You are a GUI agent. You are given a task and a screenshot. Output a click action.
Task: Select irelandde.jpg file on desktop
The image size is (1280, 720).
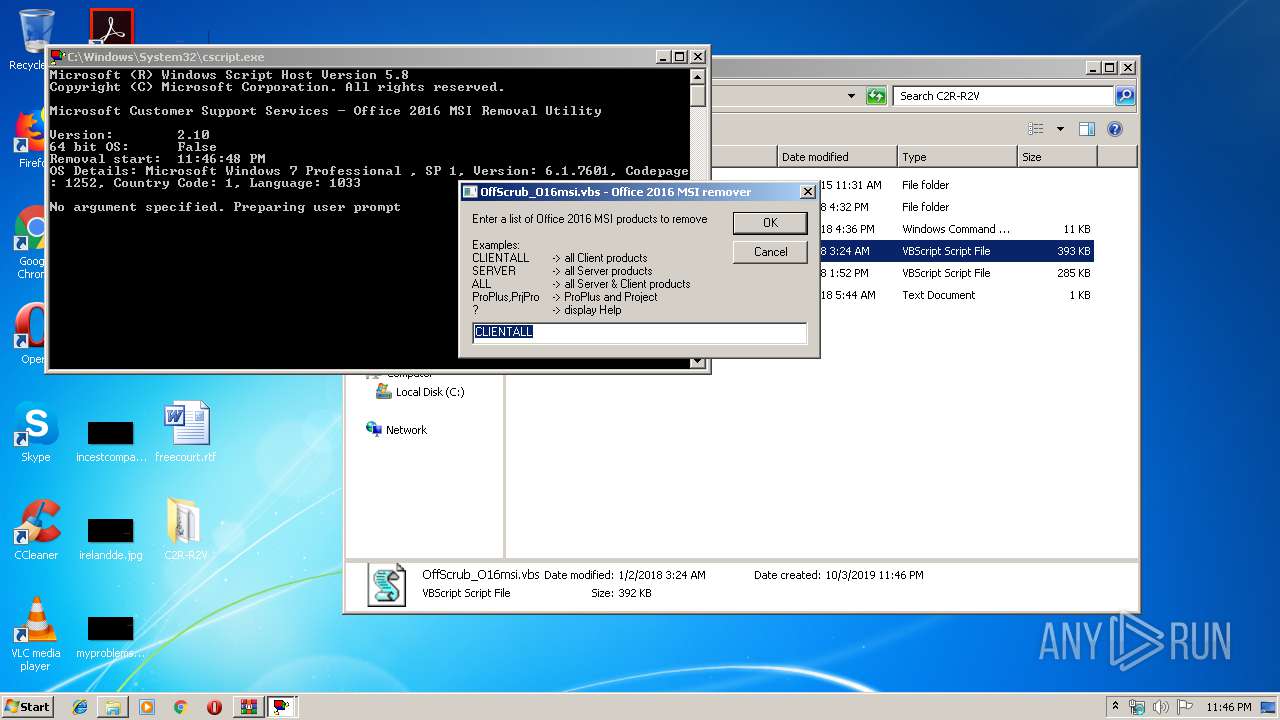111,538
